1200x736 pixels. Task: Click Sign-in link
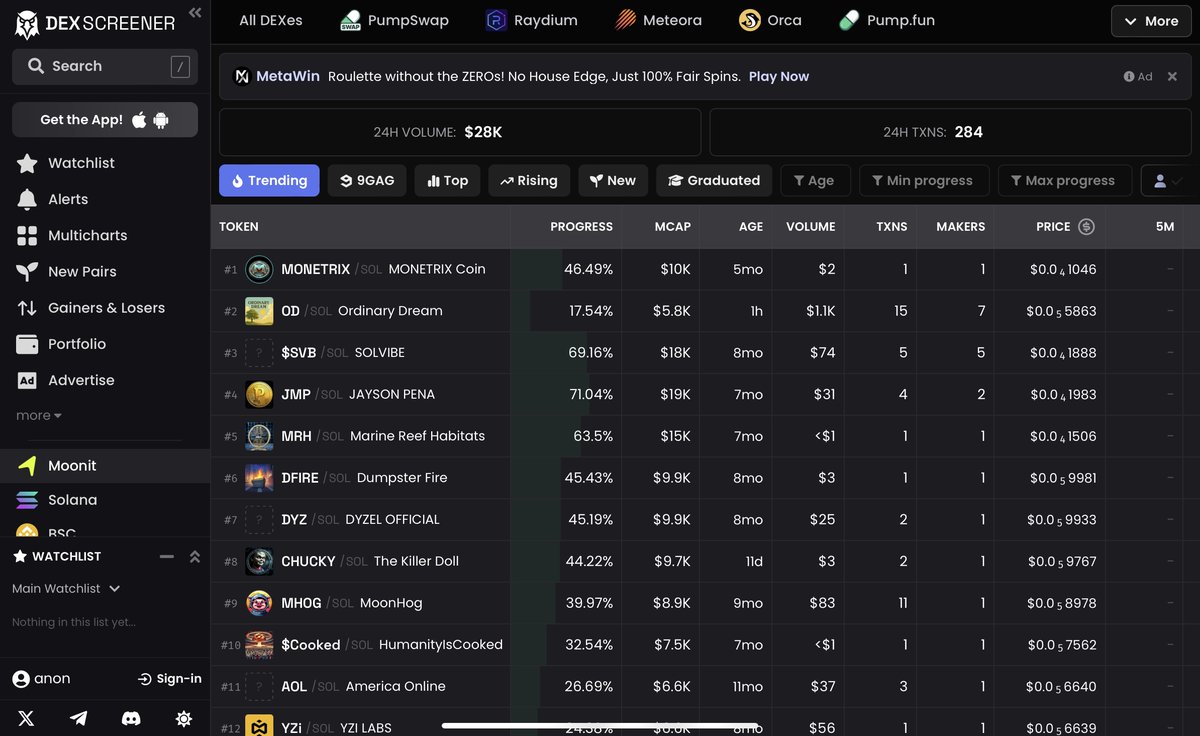coord(170,679)
